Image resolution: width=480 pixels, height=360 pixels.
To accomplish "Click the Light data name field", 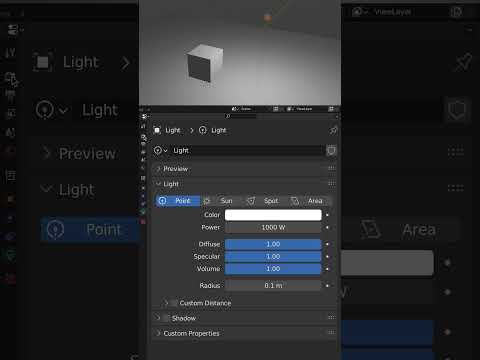I will click(247, 150).
